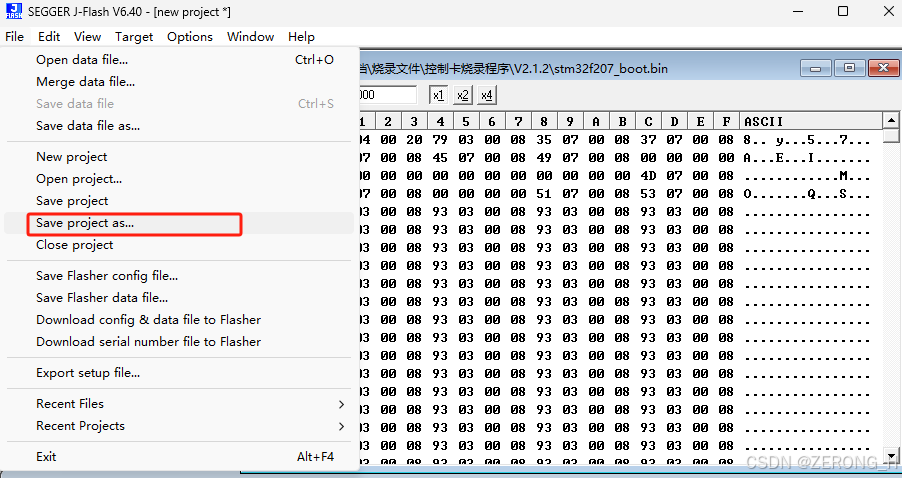This screenshot has width=902, height=478.
Task: Select ASCII text '8.. y...5...7...'
Action: click(x=807, y=140)
